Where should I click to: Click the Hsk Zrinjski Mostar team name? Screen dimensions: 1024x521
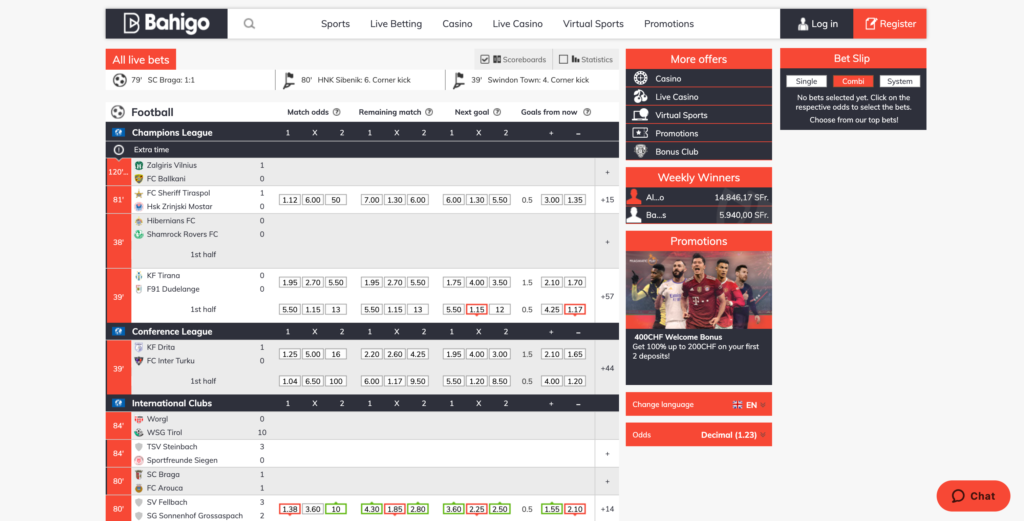180,207
